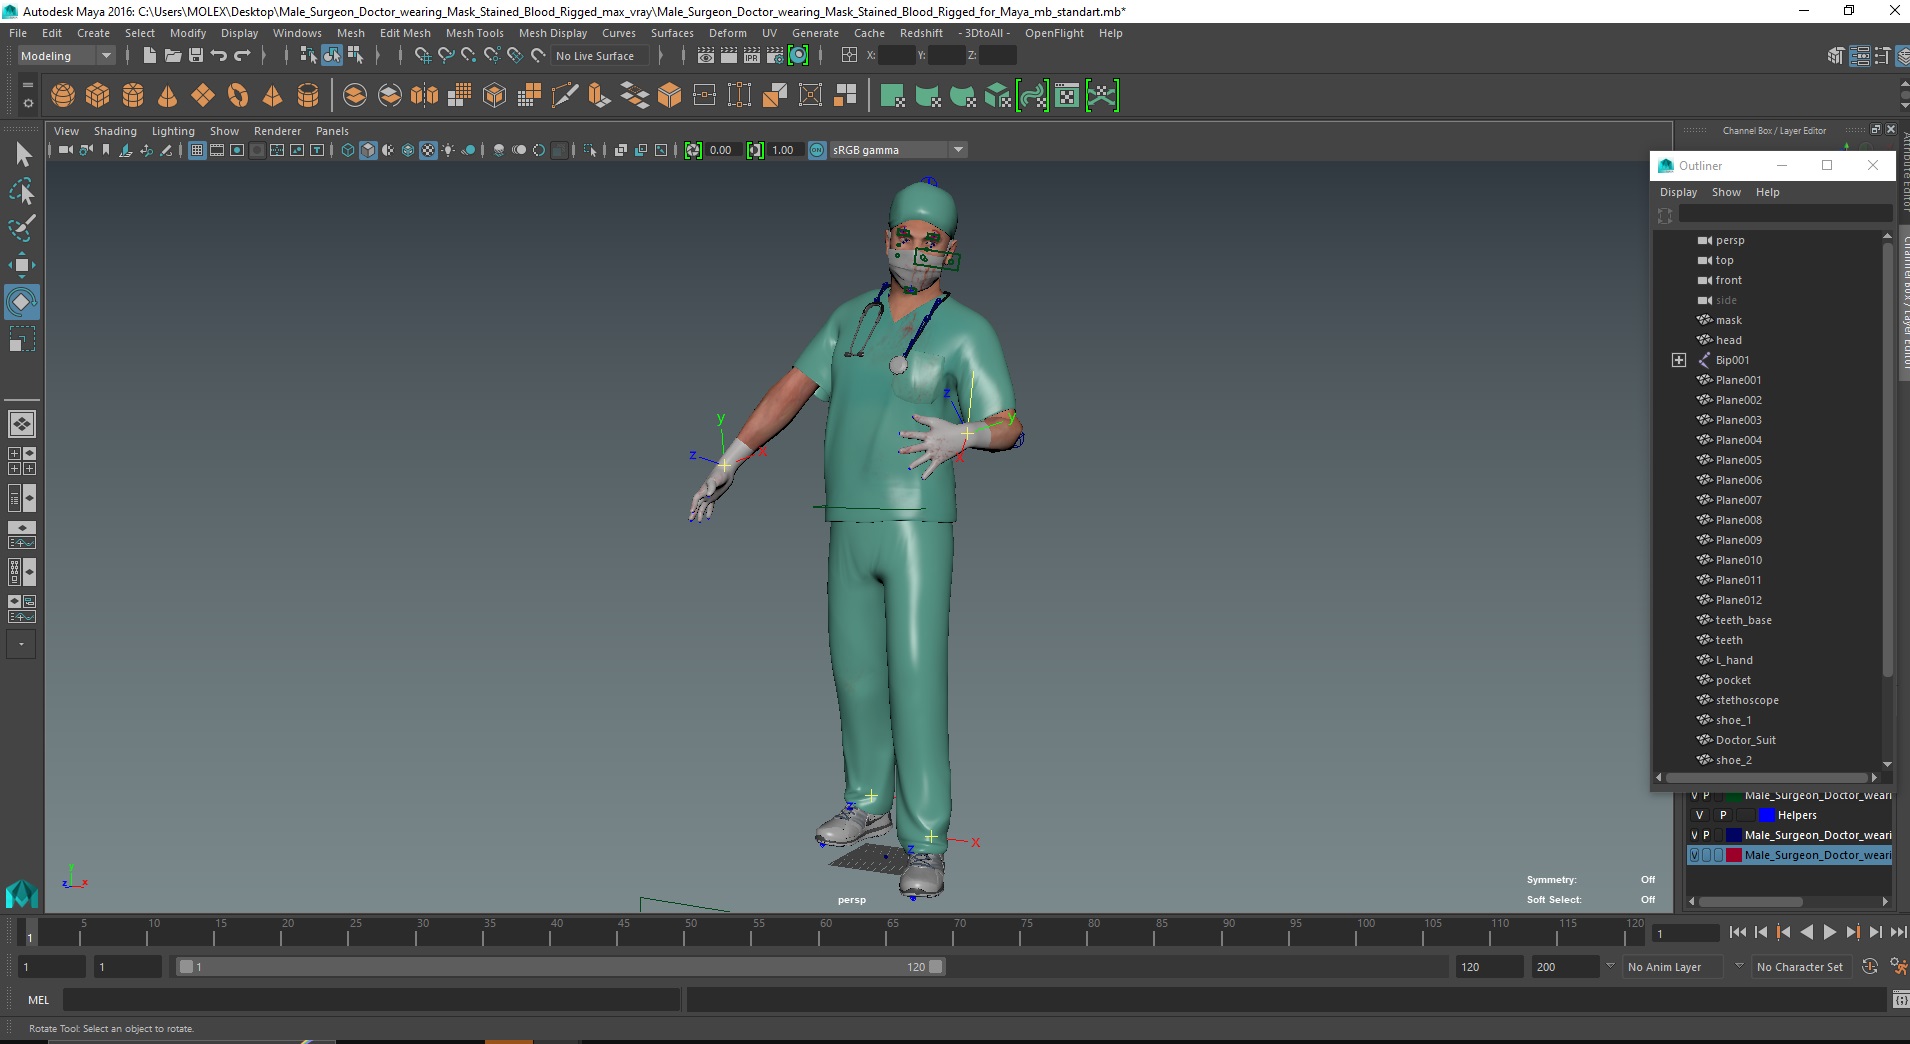Click the Open Scene folder icon
Image resolution: width=1910 pixels, height=1044 pixels.
[x=172, y=56]
